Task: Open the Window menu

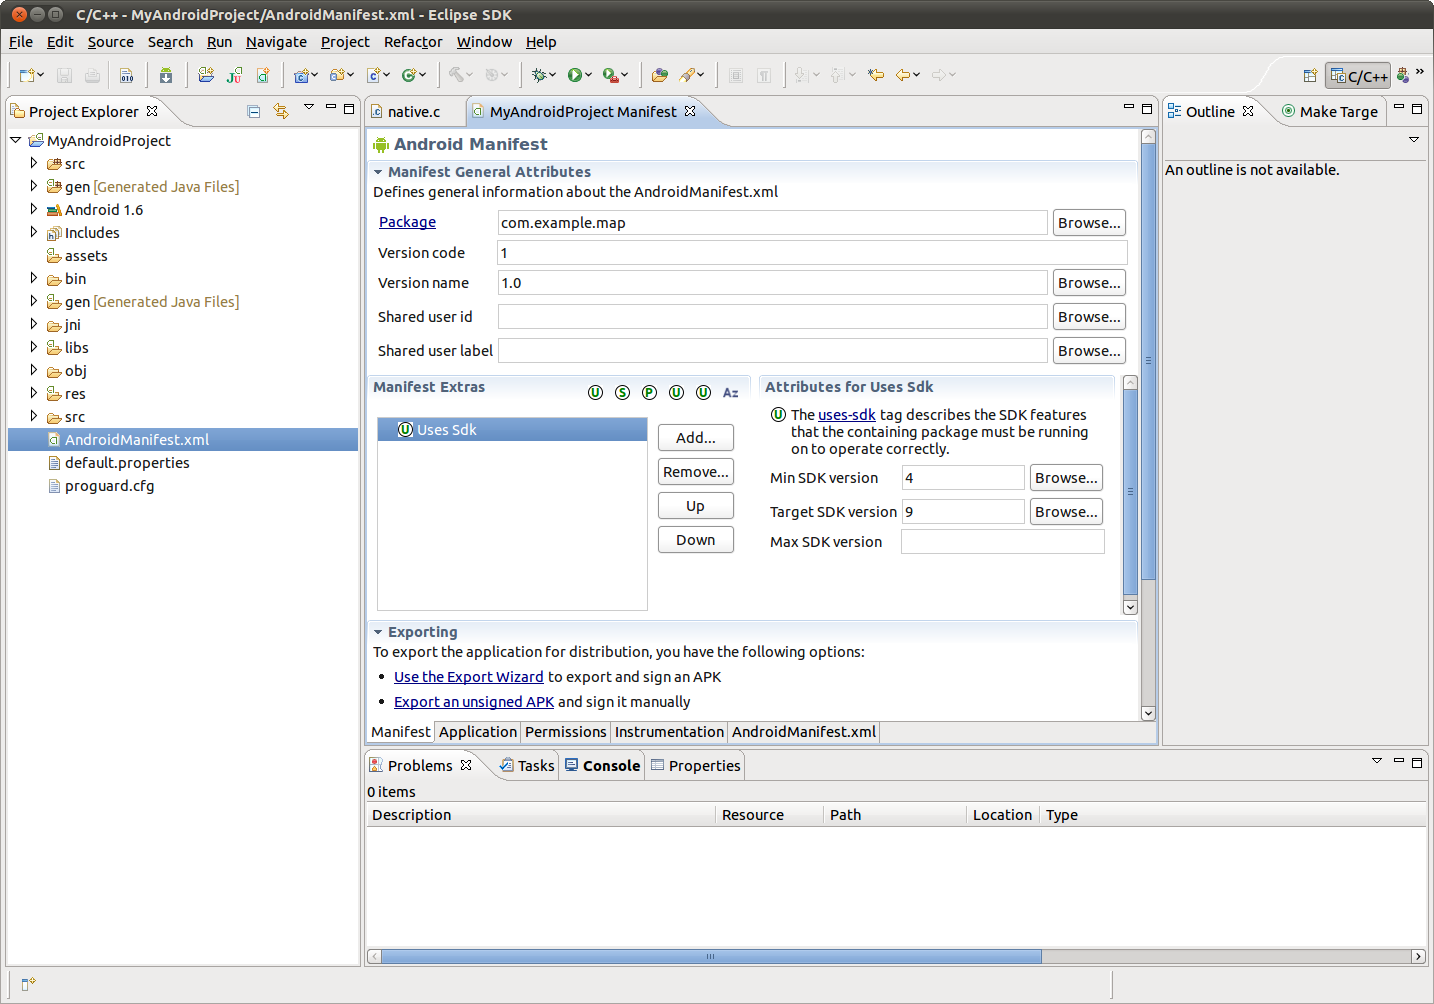Action: [484, 42]
